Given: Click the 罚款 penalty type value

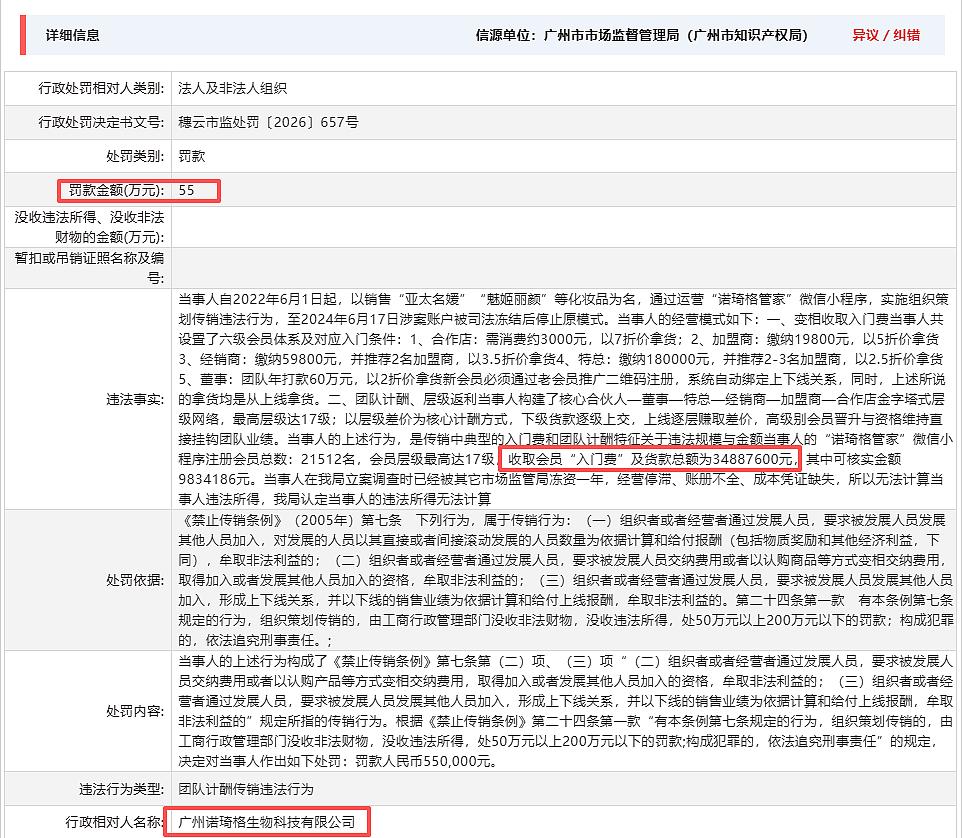Looking at the screenshot, I should [x=191, y=156].
